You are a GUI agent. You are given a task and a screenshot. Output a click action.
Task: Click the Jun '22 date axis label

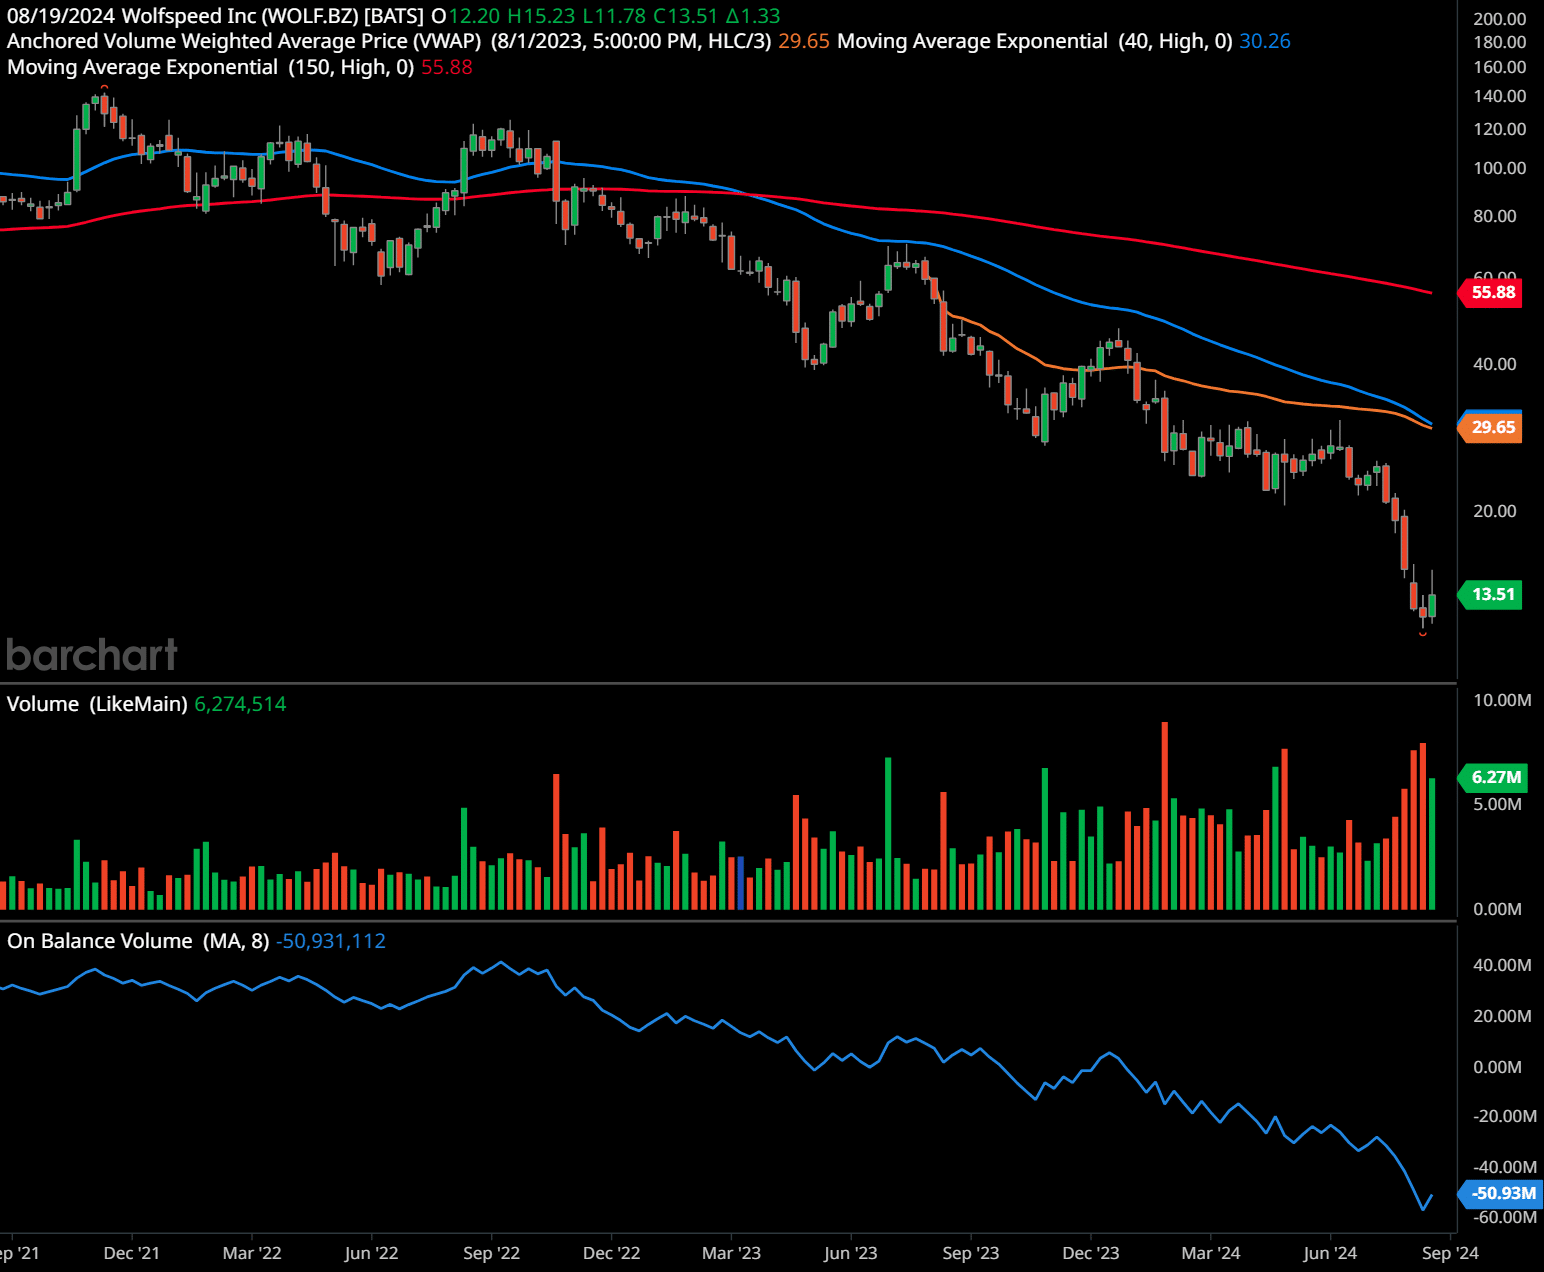pos(371,1253)
